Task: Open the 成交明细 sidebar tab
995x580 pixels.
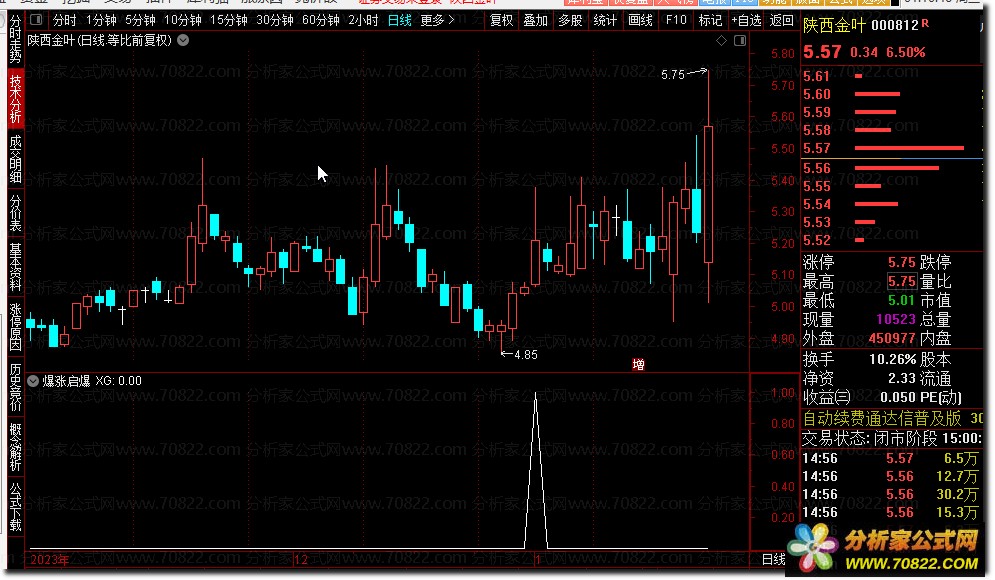Action: pos(15,159)
